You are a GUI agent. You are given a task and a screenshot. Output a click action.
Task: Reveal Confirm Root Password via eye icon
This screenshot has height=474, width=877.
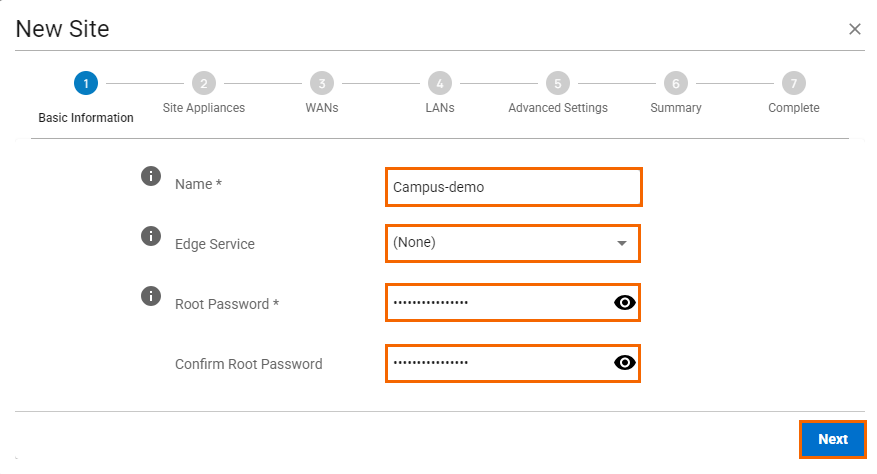624,363
